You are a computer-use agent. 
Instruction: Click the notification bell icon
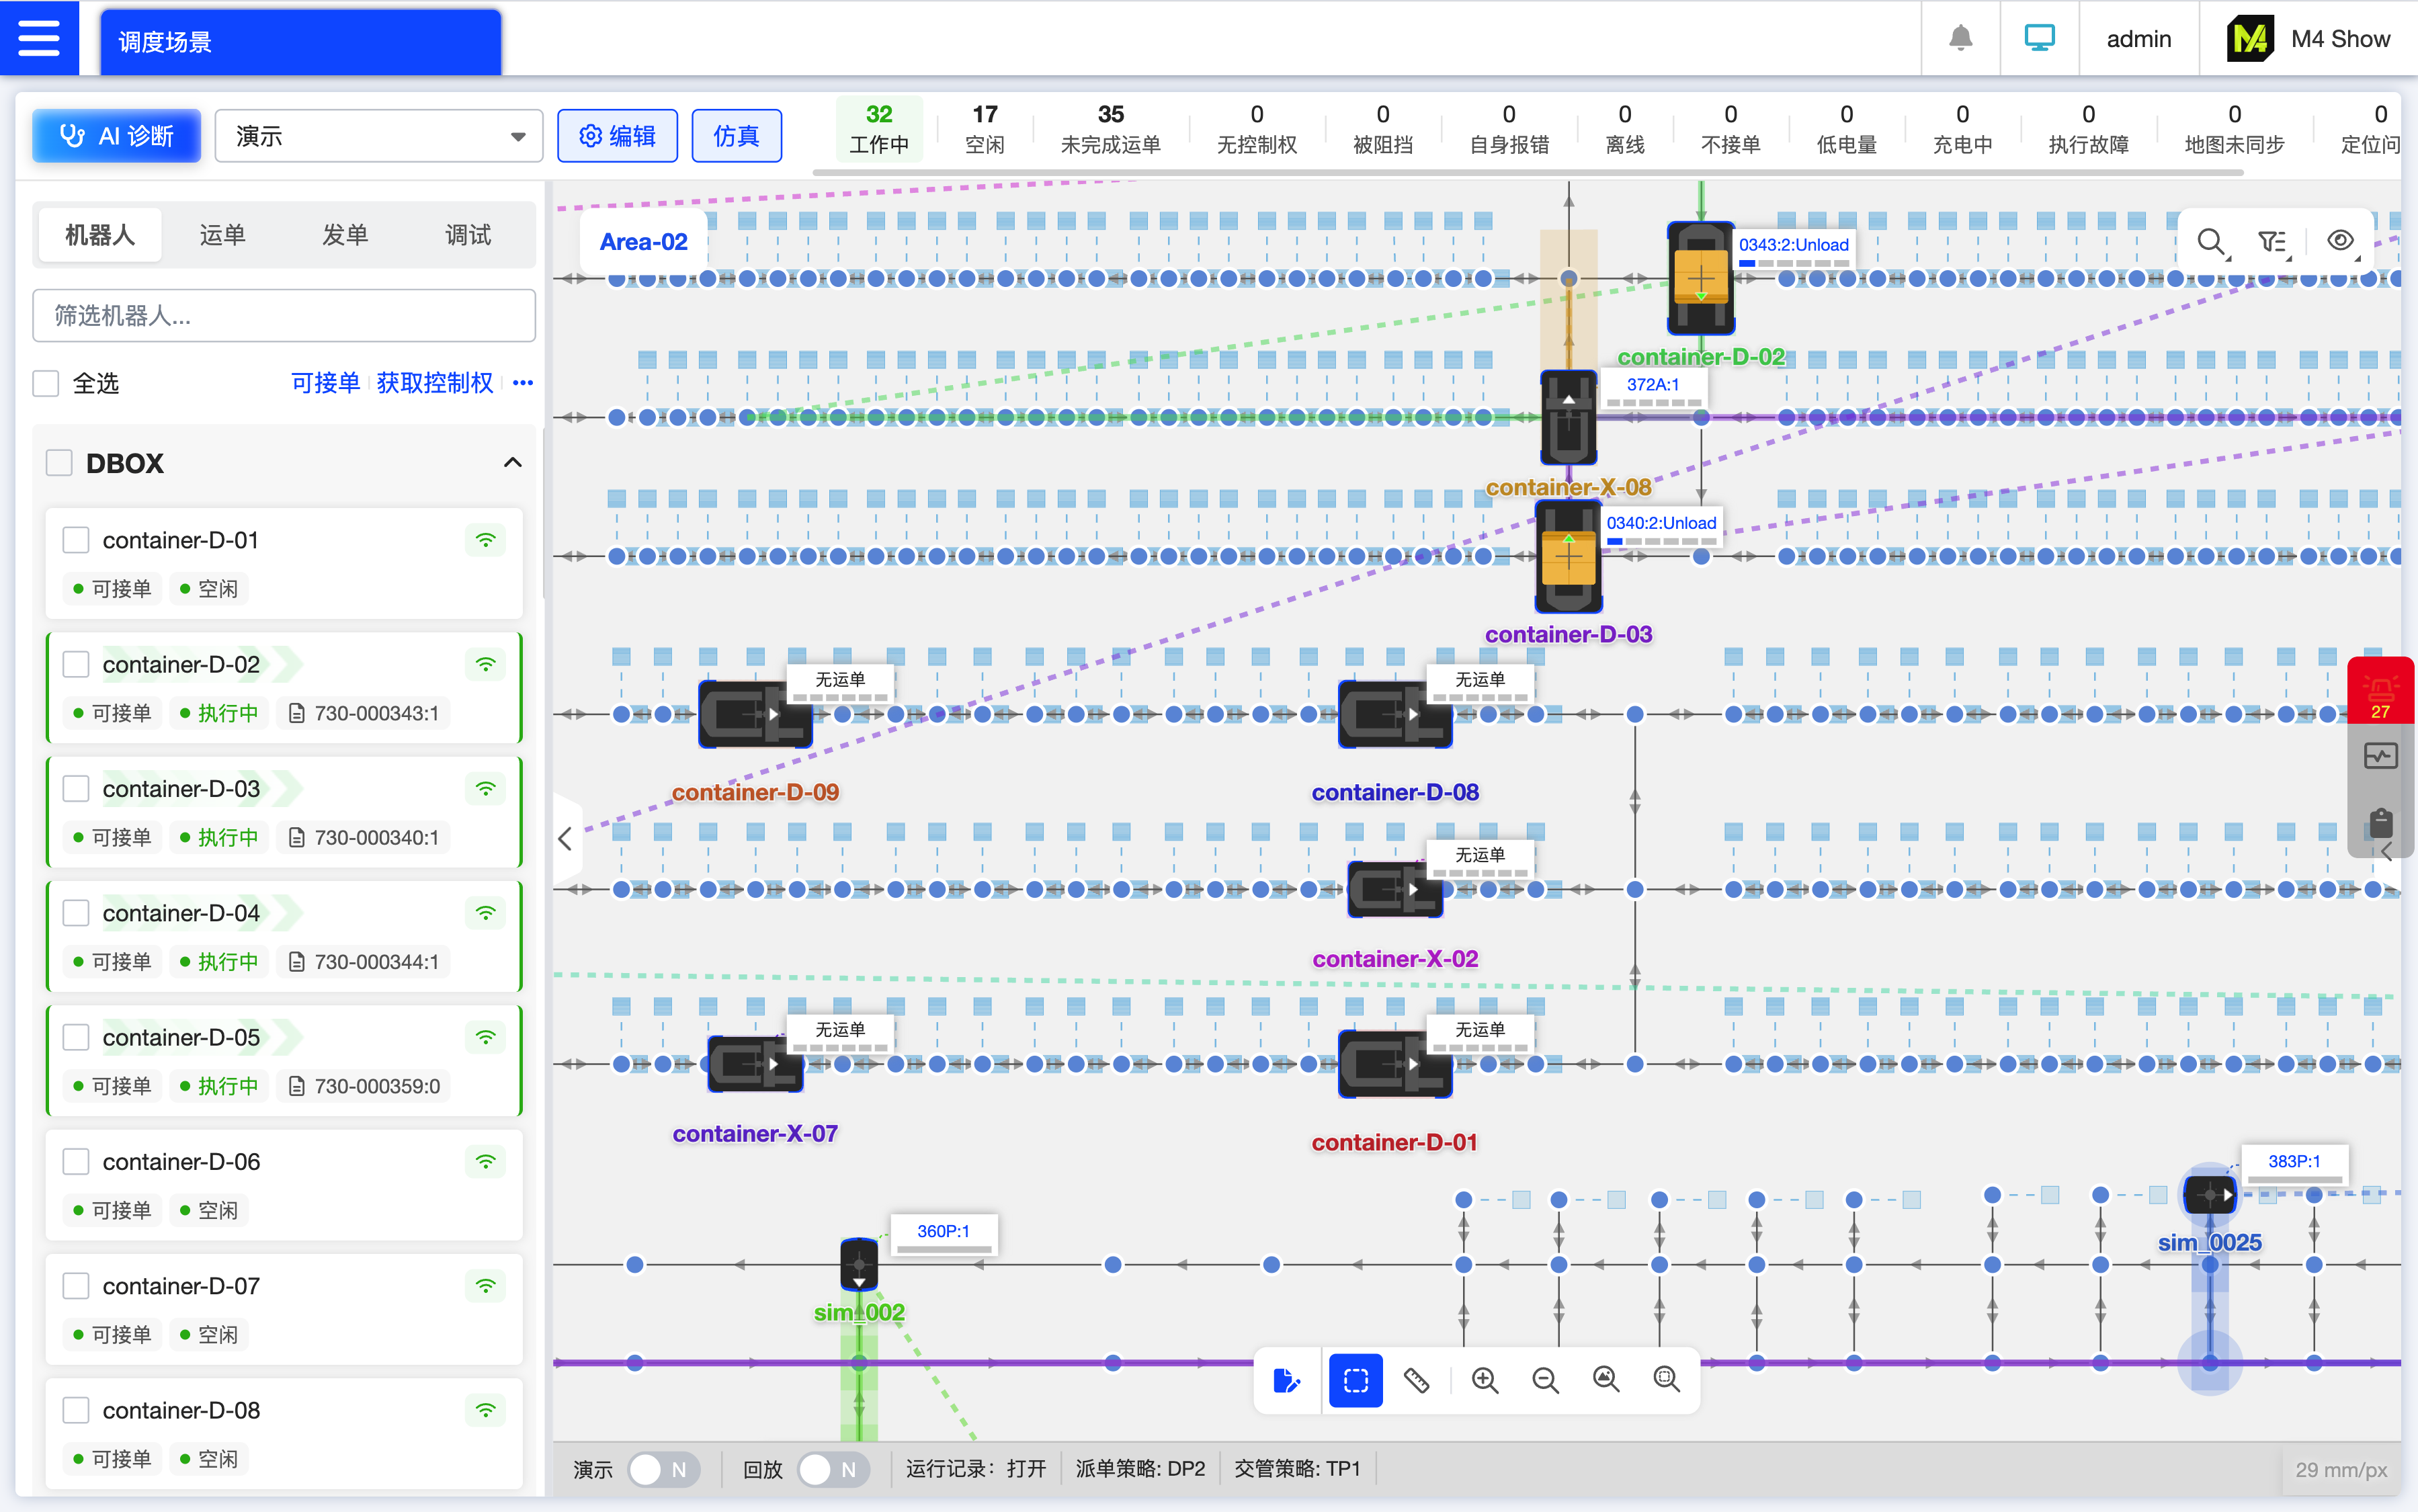tap(1960, 38)
